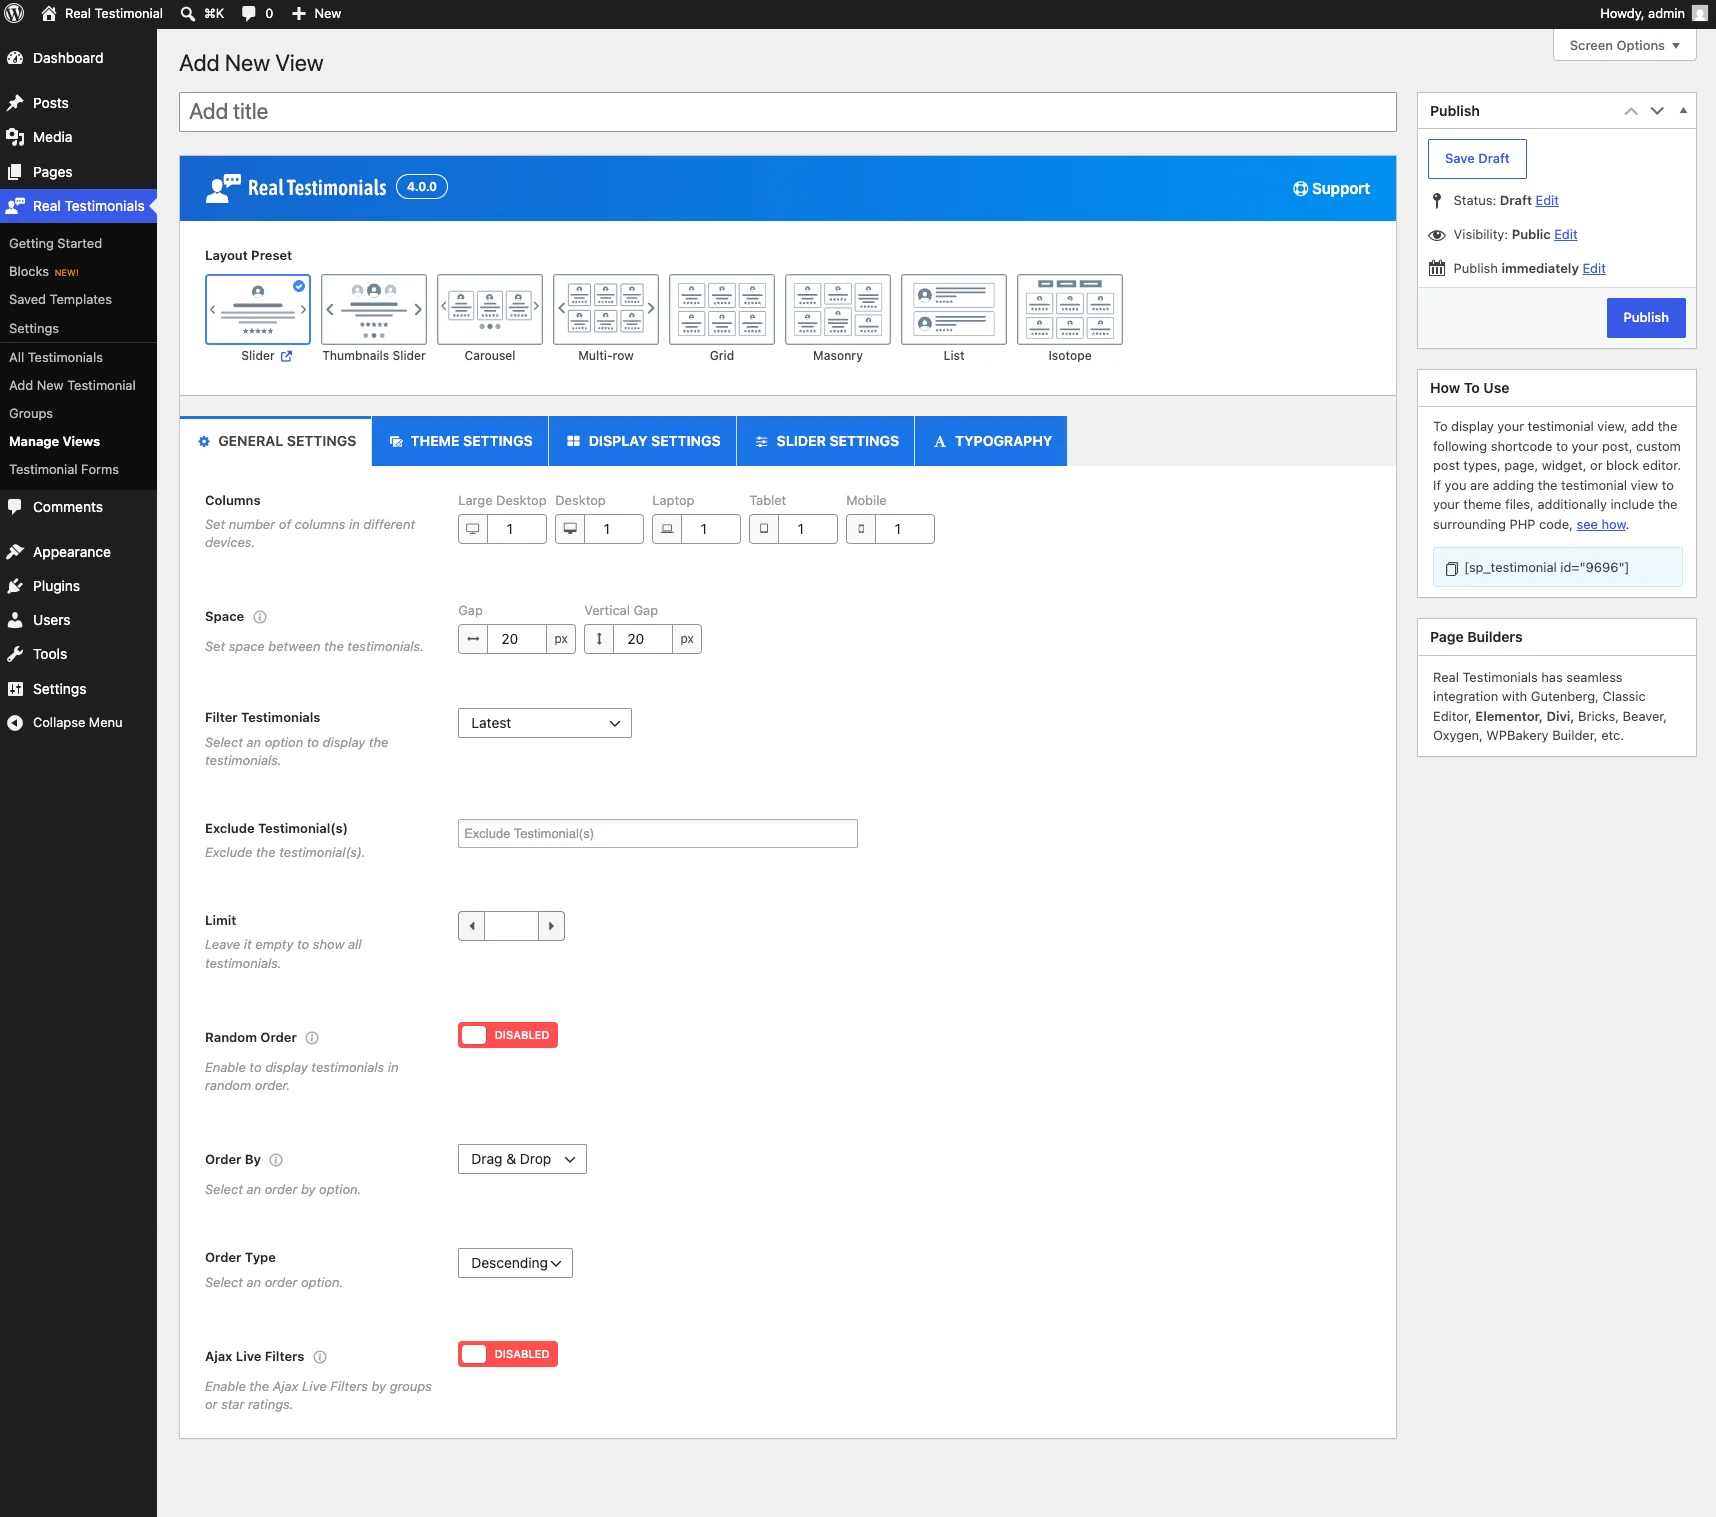Switch to Typography tab
Screen dimensions: 1716x1517
(x=991, y=441)
